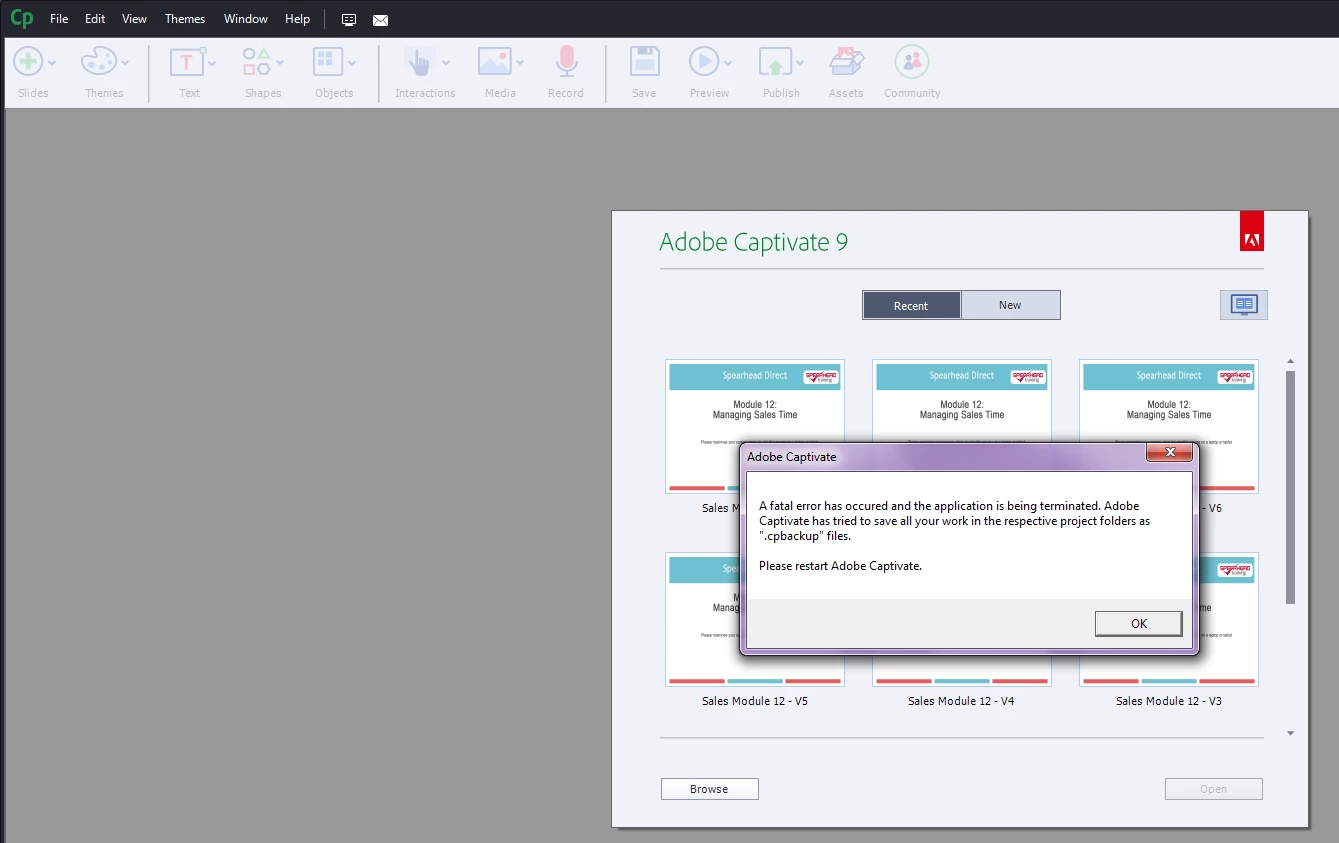Open the Themes menu in menu bar
The image size is (1339, 843).
[x=185, y=19]
